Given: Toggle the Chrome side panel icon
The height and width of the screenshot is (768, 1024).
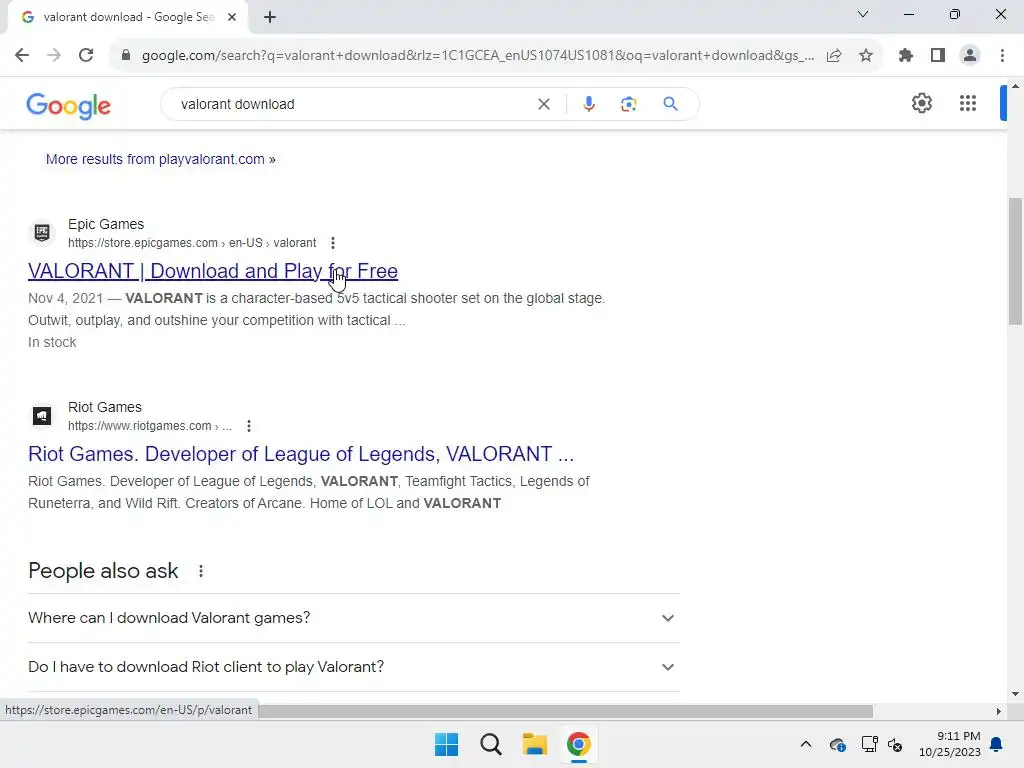Looking at the screenshot, I should coord(938,56).
